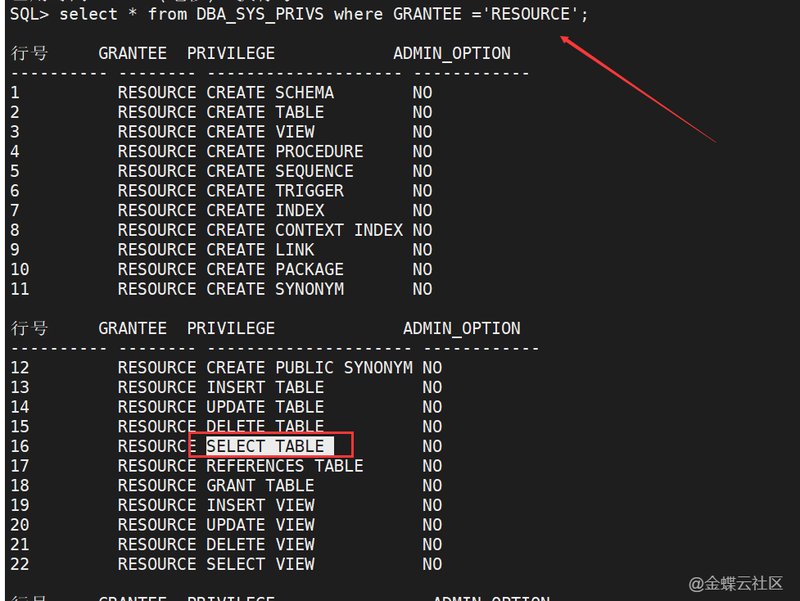Click the CREATE PUBLIC SYNONYM privilege
This screenshot has height=601, width=800.
(x=309, y=367)
